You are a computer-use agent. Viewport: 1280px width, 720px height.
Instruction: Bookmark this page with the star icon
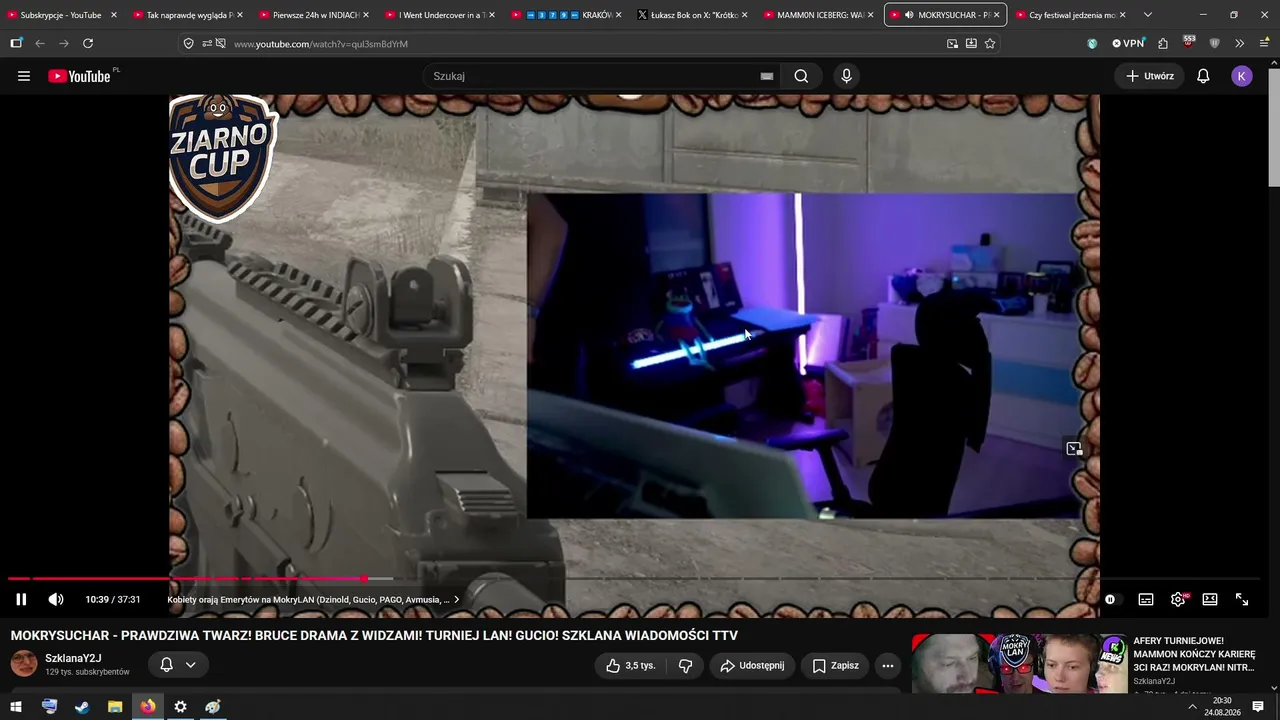coord(990,44)
